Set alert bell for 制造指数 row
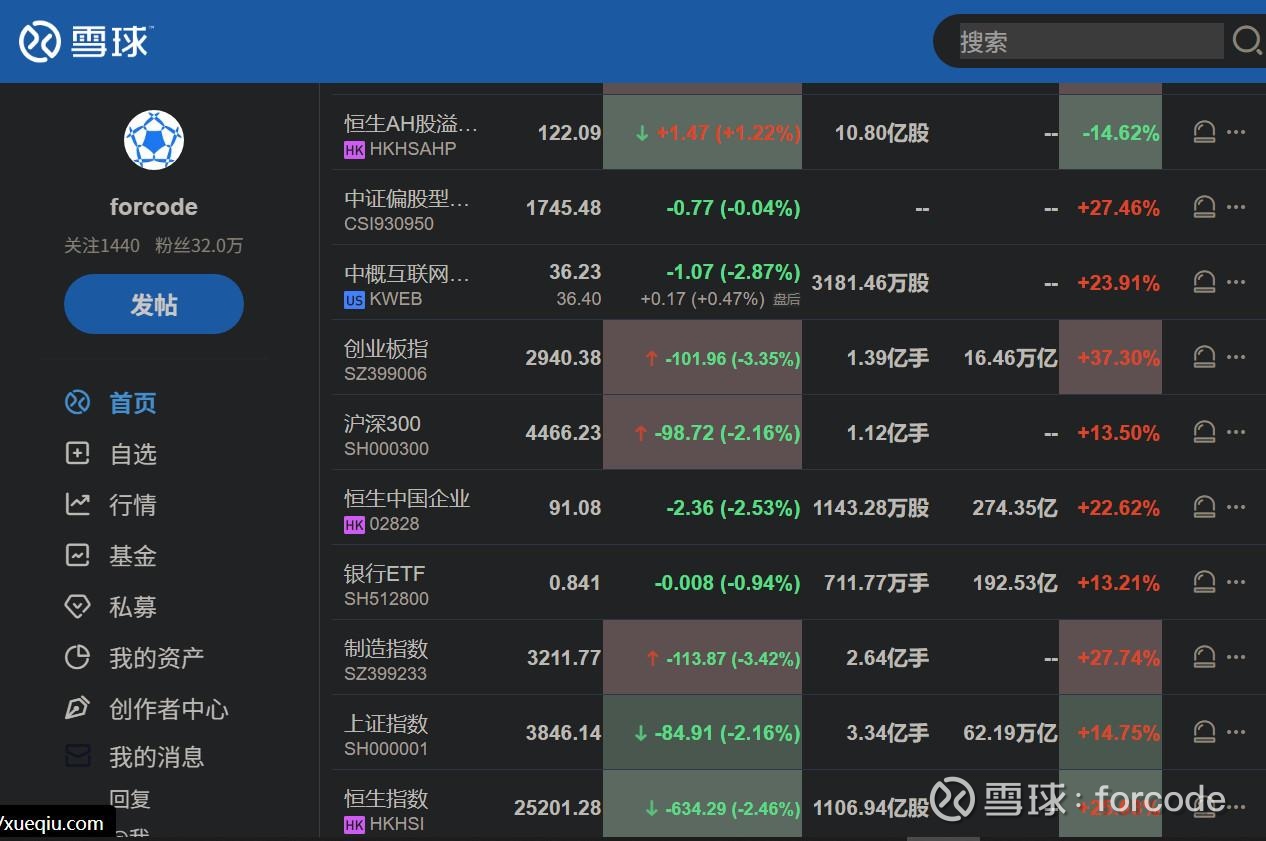The image size is (1266, 841). coord(1205,657)
